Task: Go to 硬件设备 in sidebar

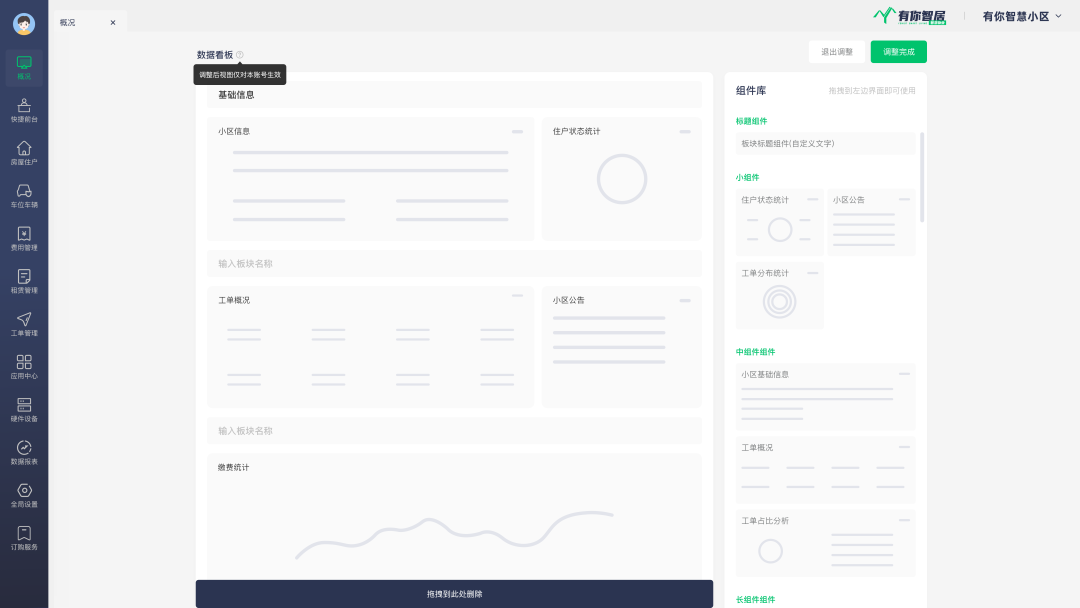Action: (24, 409)
